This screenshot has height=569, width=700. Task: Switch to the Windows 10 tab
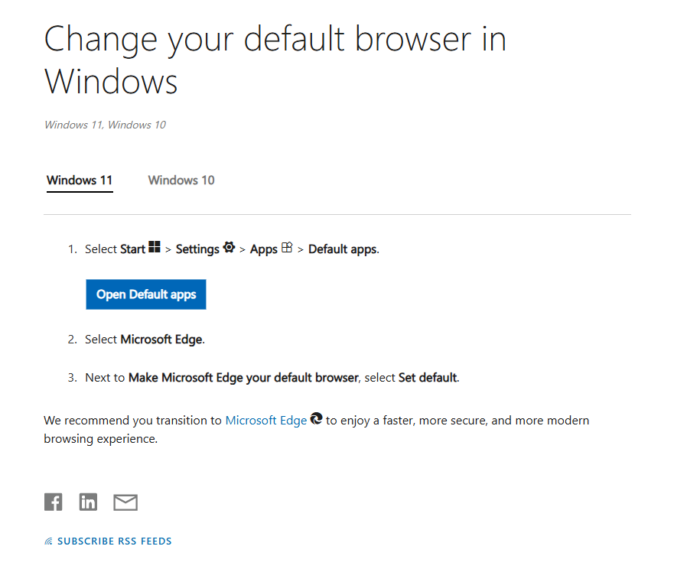(x=181, y=180)
